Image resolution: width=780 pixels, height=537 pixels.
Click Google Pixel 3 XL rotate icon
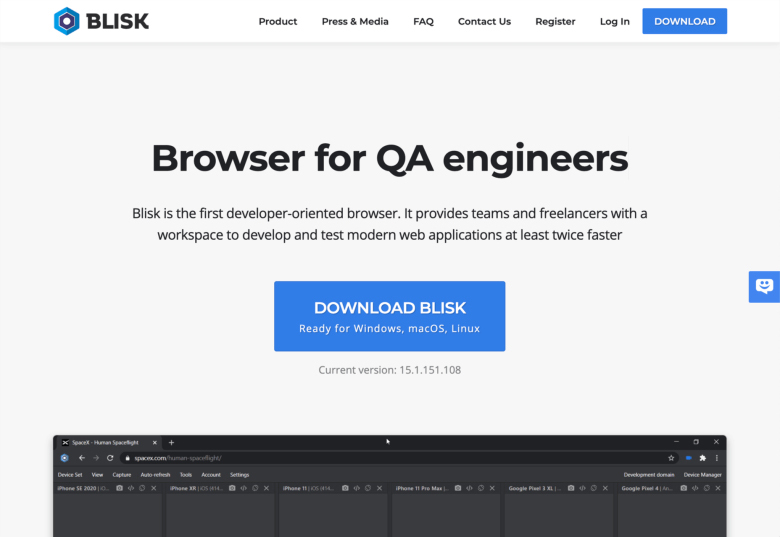[x=593, y=488]
